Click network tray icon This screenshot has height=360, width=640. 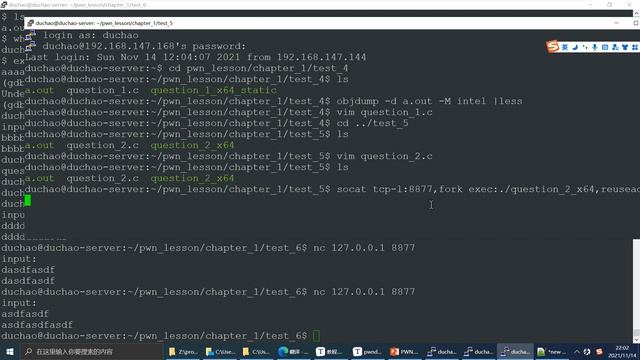[587, 351]
